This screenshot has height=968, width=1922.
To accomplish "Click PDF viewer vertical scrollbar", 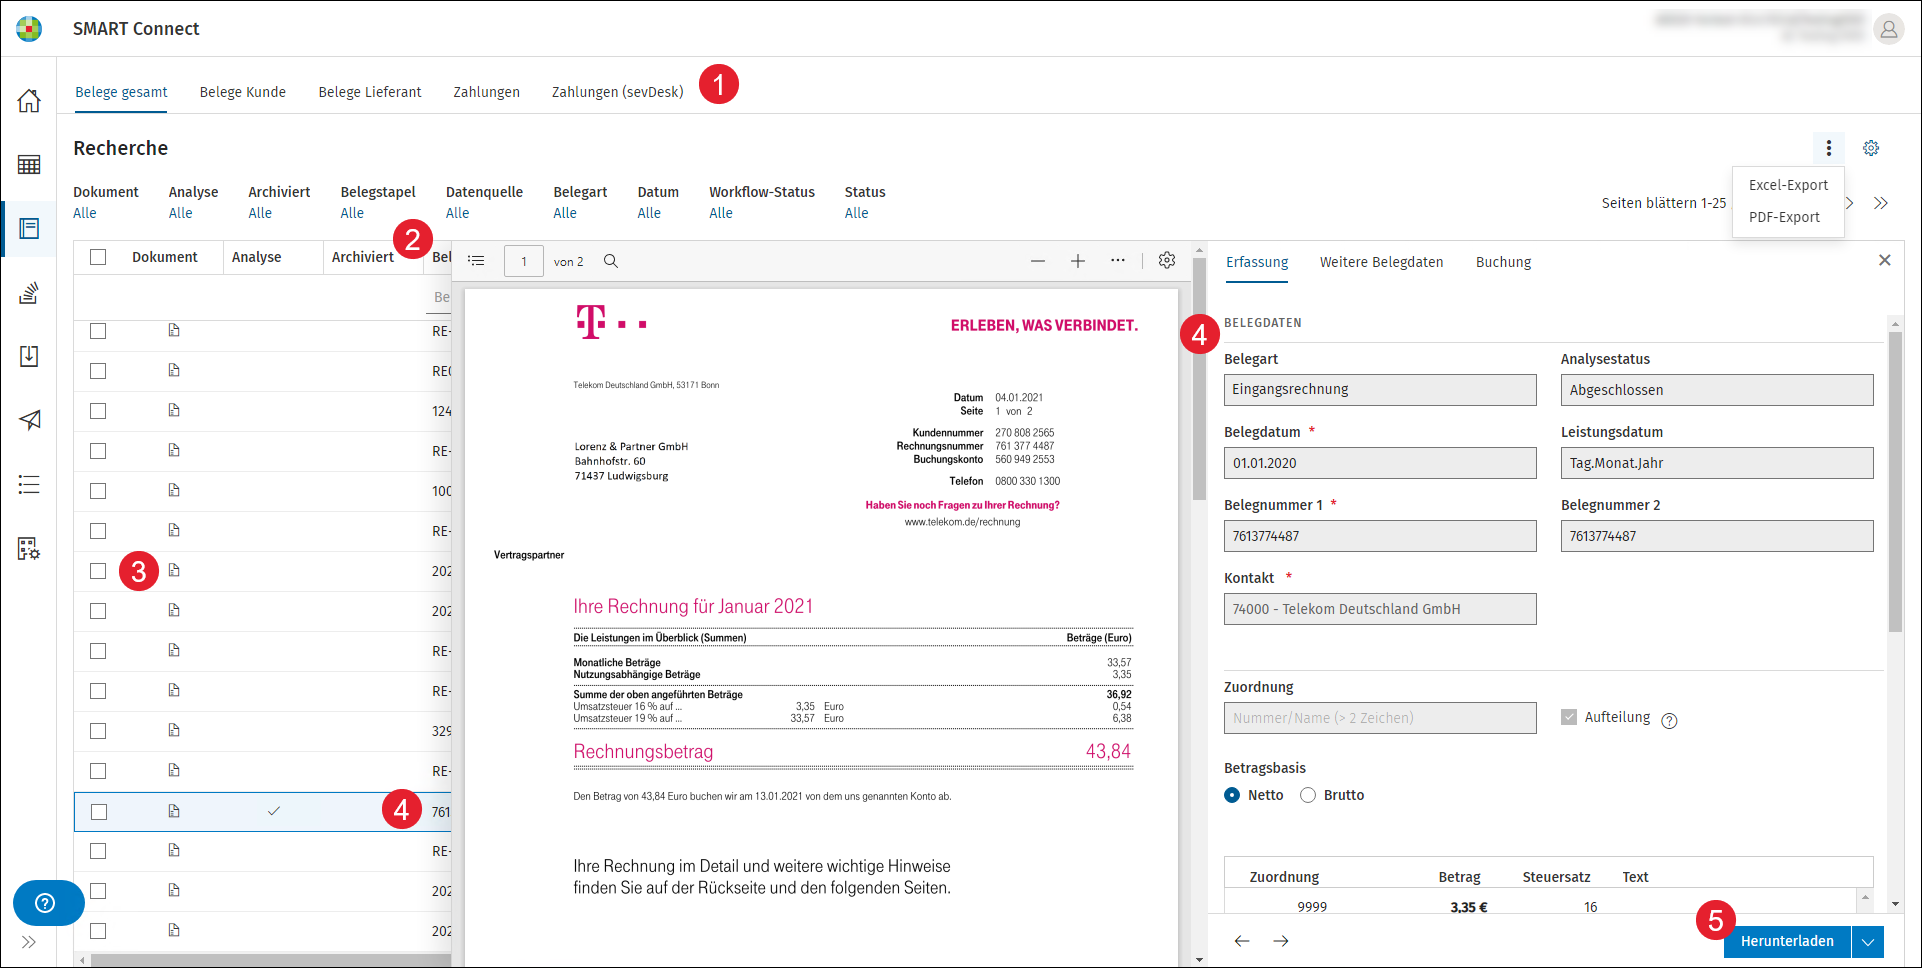I will [x=1199, y=380].
